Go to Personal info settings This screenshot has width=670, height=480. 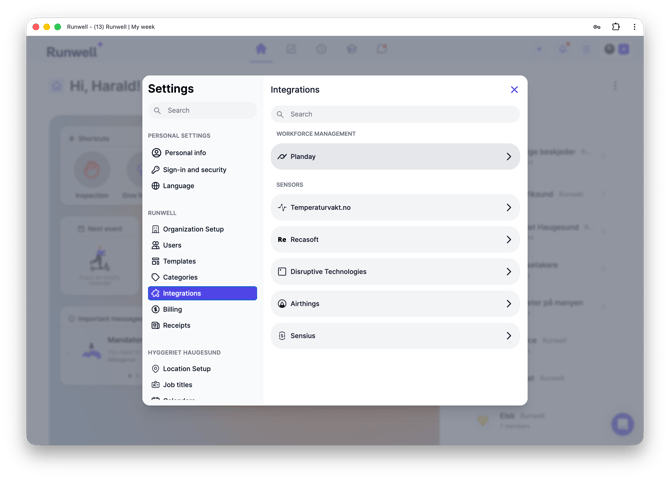202,153
